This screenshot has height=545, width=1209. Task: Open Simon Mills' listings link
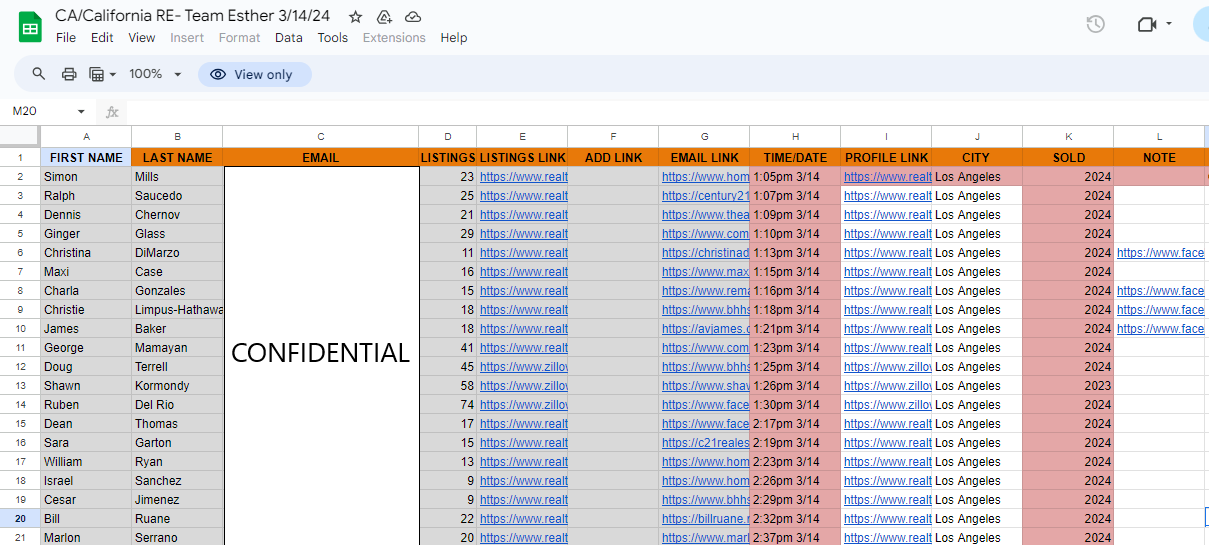pyautogui.click(x=523, y=177)
